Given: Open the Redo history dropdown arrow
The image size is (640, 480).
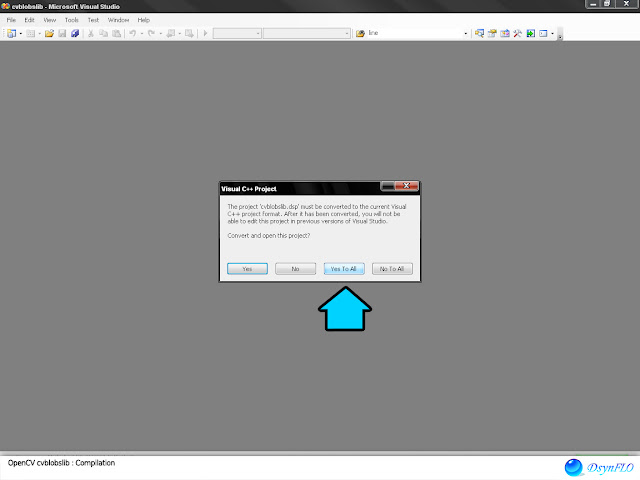Looking at the screenshot, I should (x=160, y=33).
